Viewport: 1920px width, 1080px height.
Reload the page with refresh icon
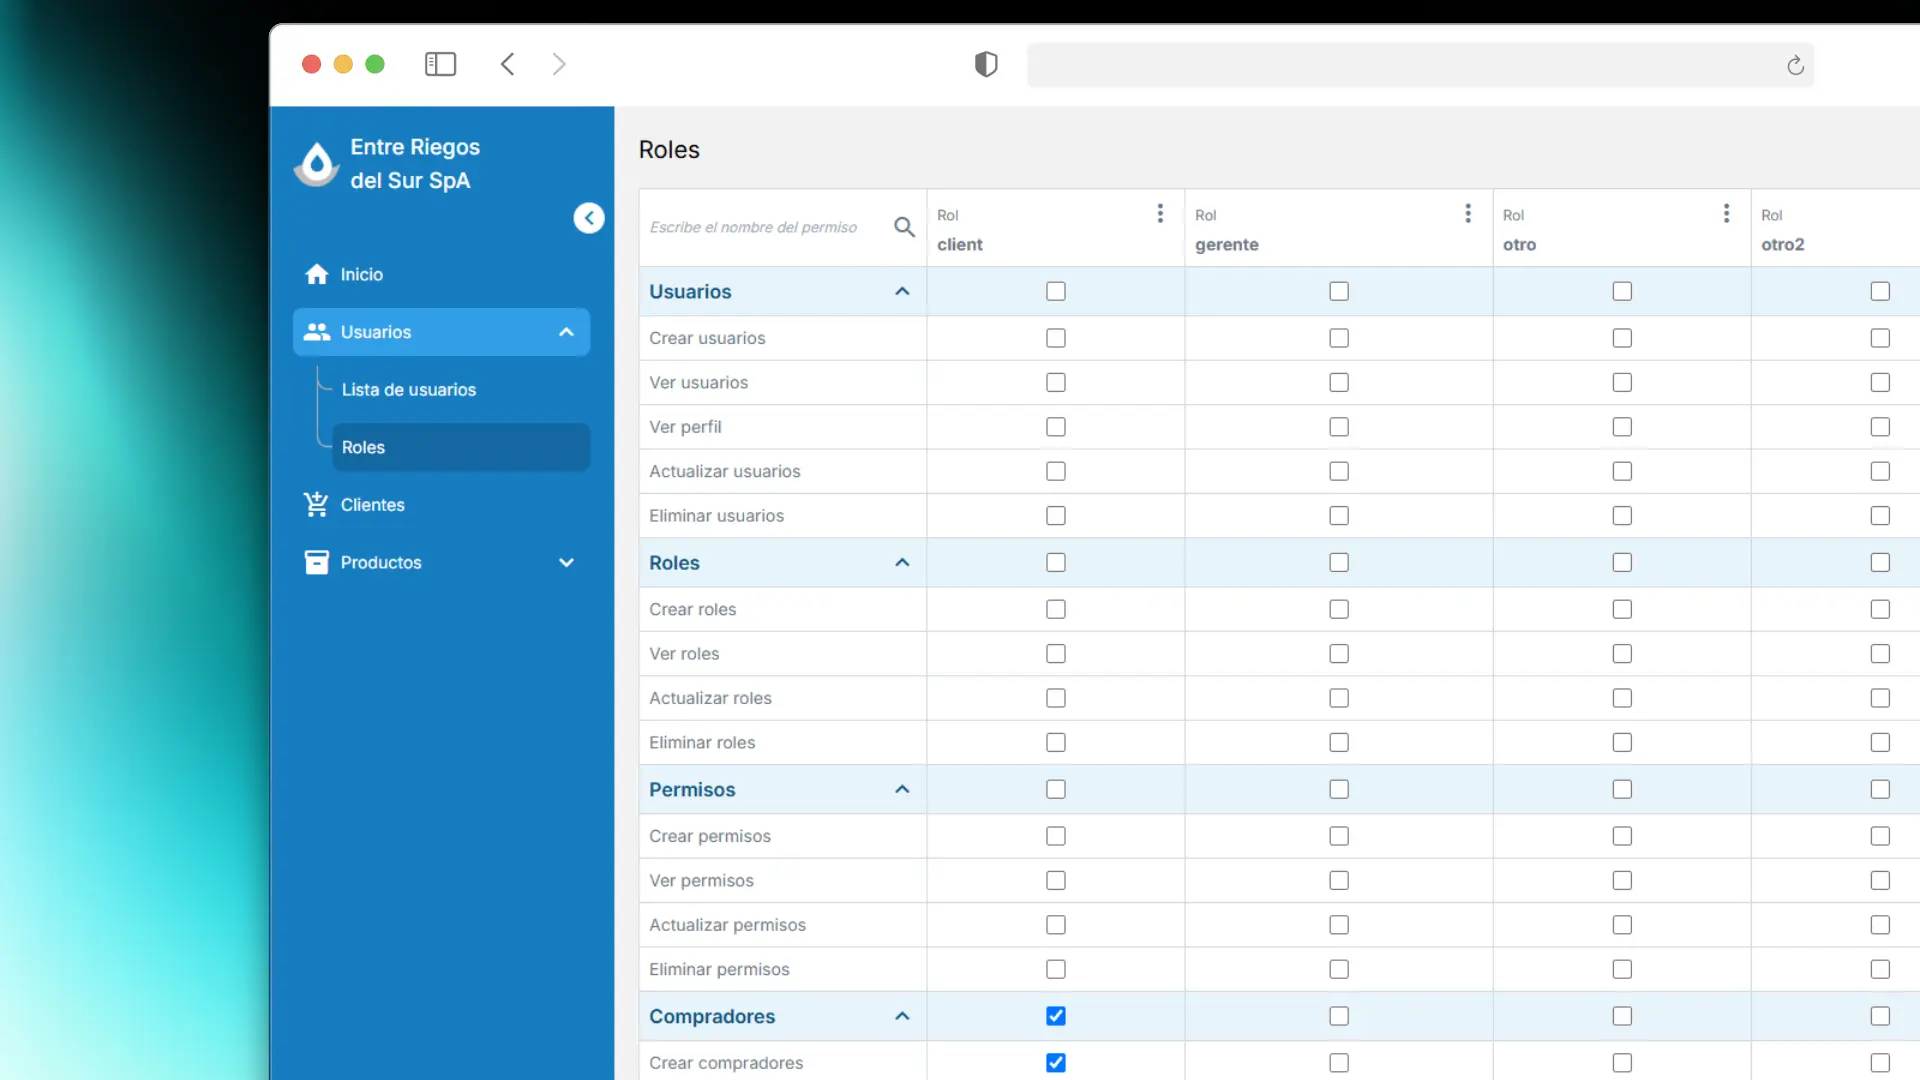pos(1795,66)
